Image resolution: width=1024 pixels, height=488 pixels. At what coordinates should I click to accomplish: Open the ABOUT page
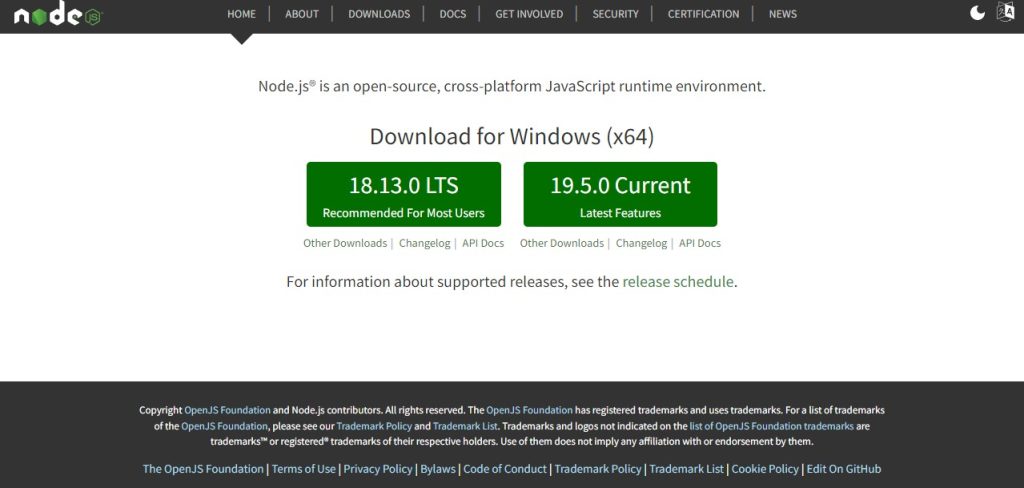pyautogui.click(x=302, y=14)
